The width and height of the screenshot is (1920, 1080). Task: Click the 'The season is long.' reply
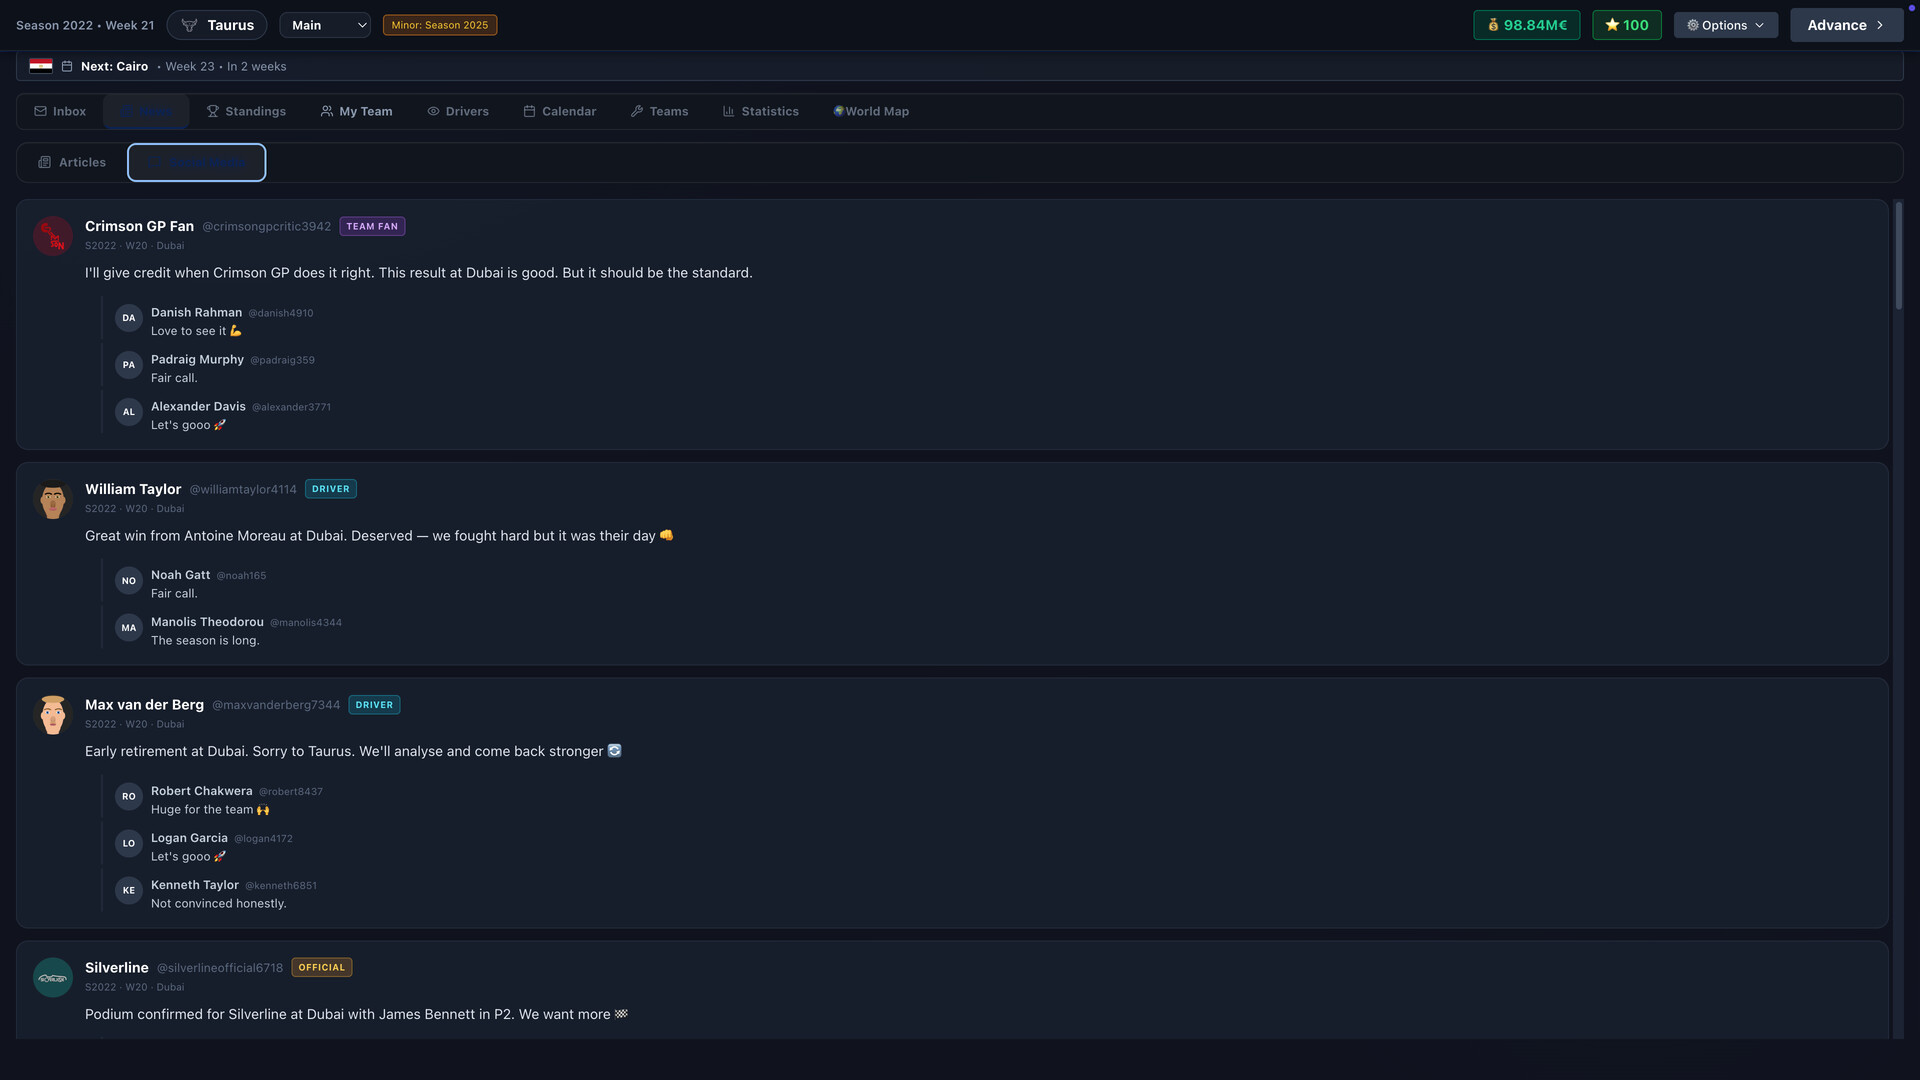click(205, 641)
